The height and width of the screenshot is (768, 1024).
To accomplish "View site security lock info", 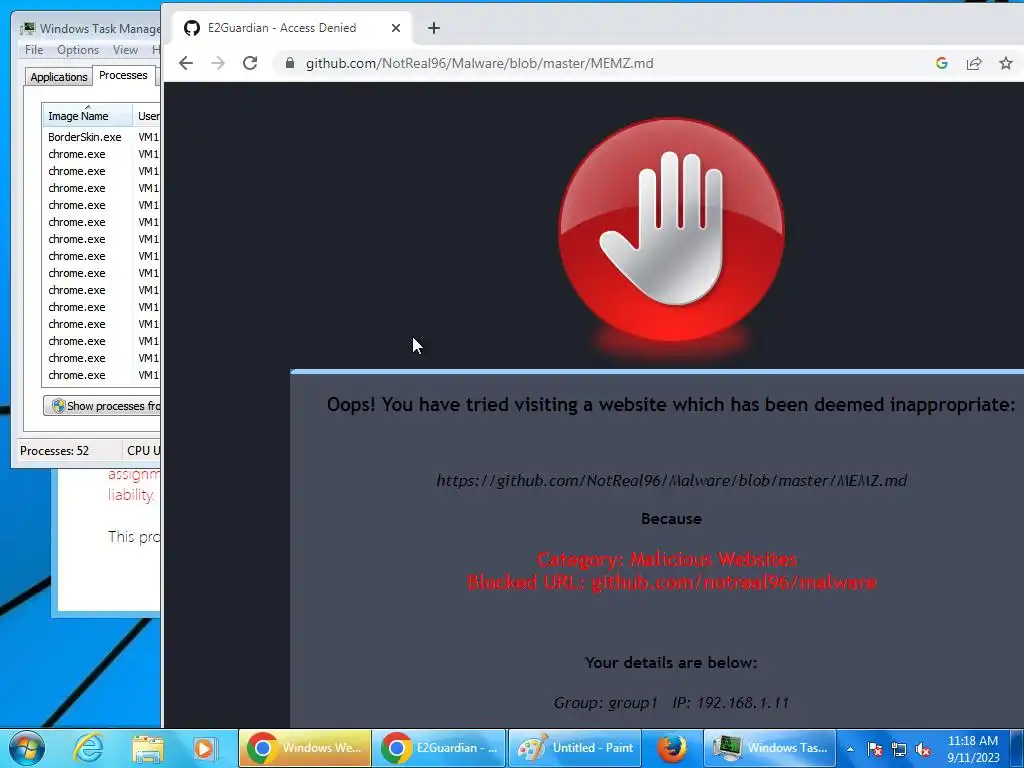I will coord(290,63).
